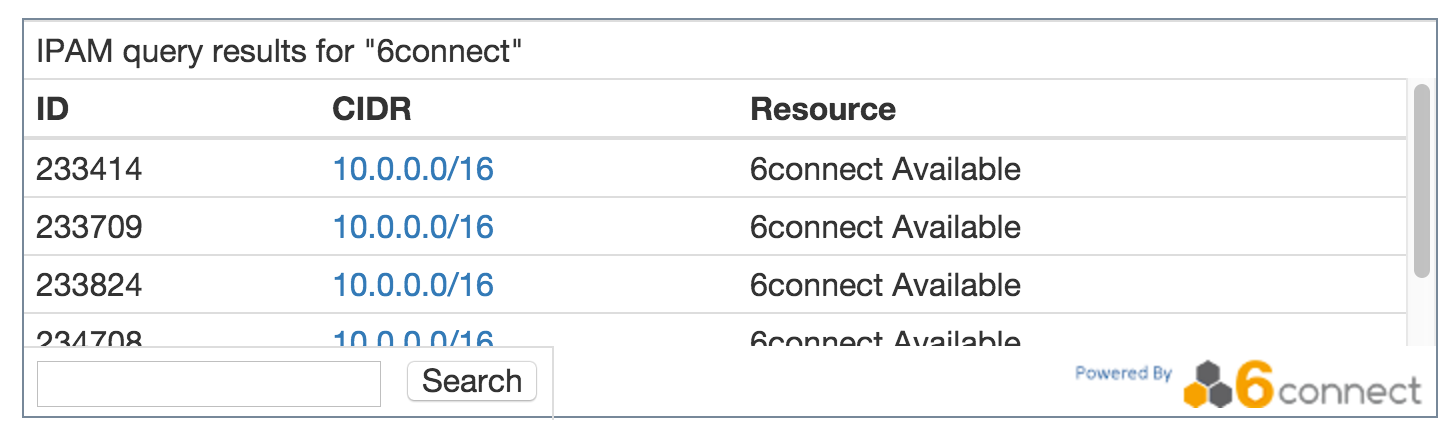
Task: Click the ID column header
Action: (52, 109)
